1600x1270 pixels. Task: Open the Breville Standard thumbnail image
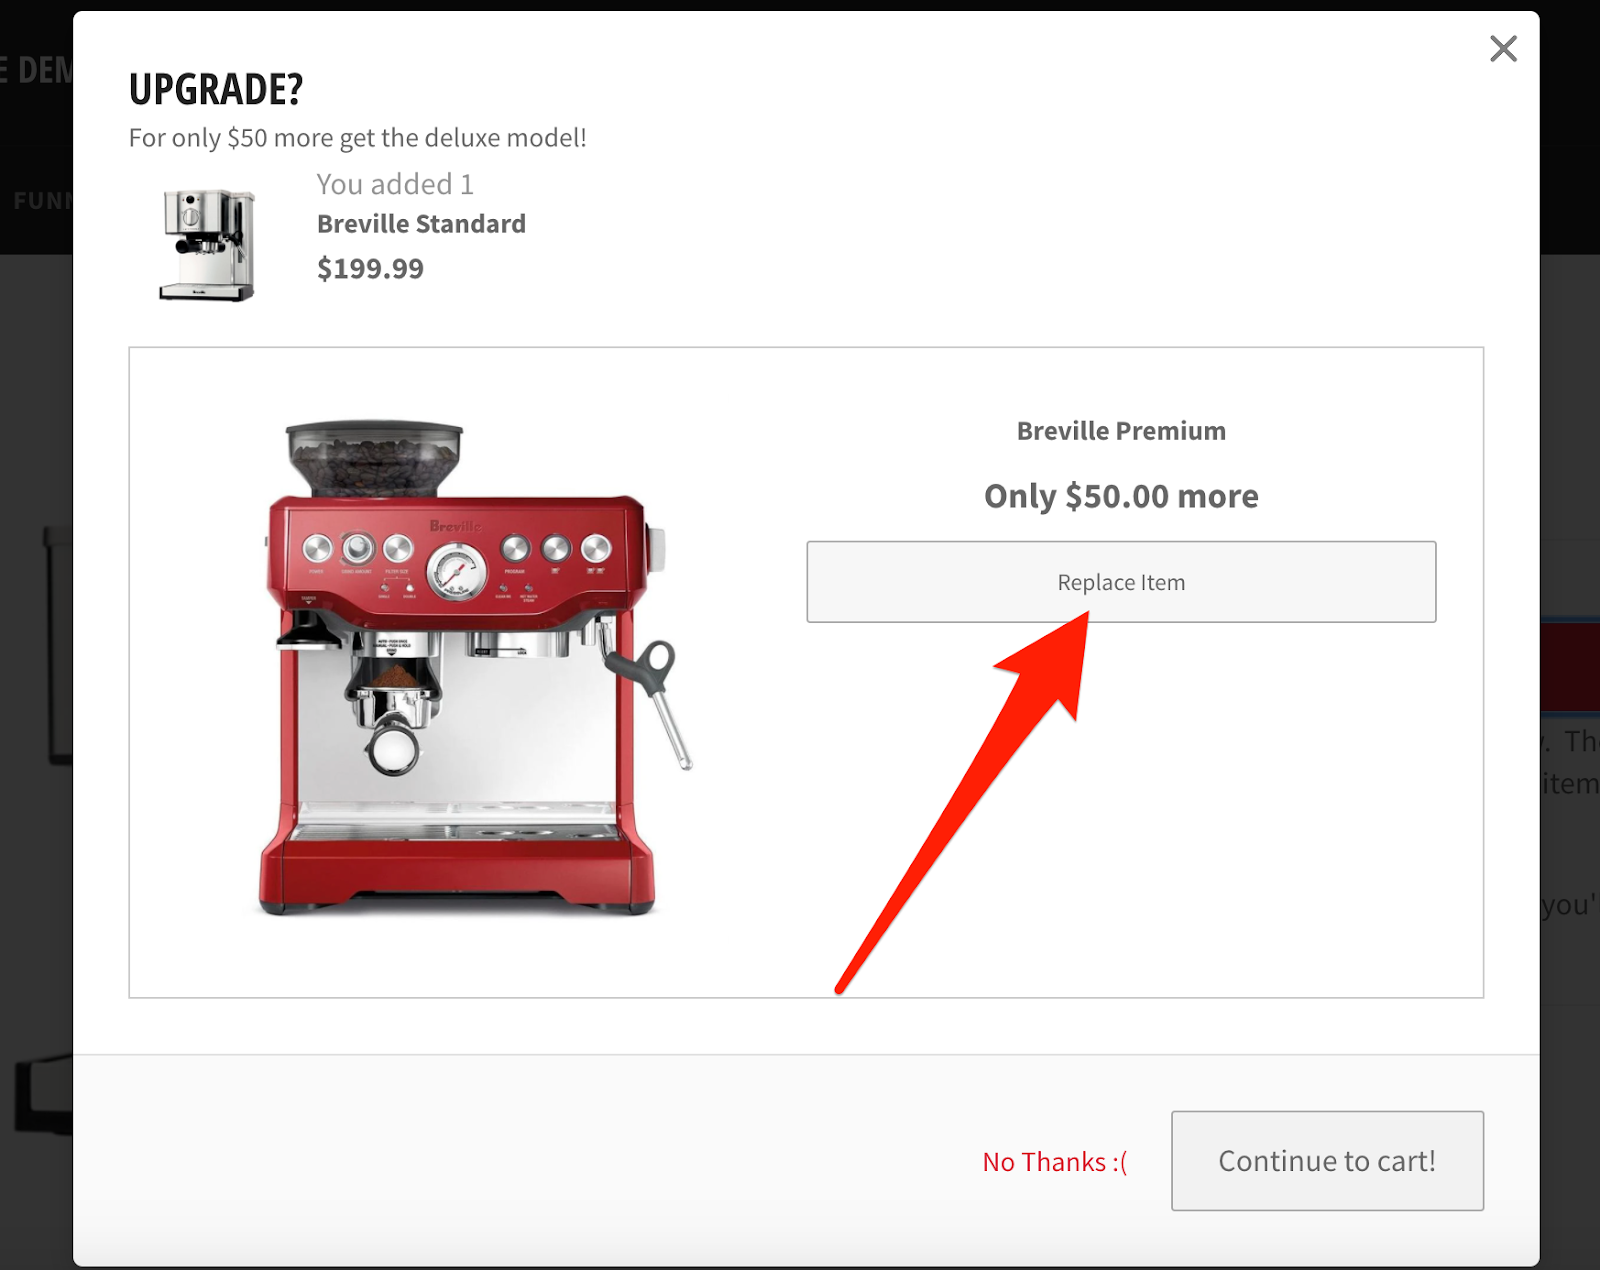207,245
